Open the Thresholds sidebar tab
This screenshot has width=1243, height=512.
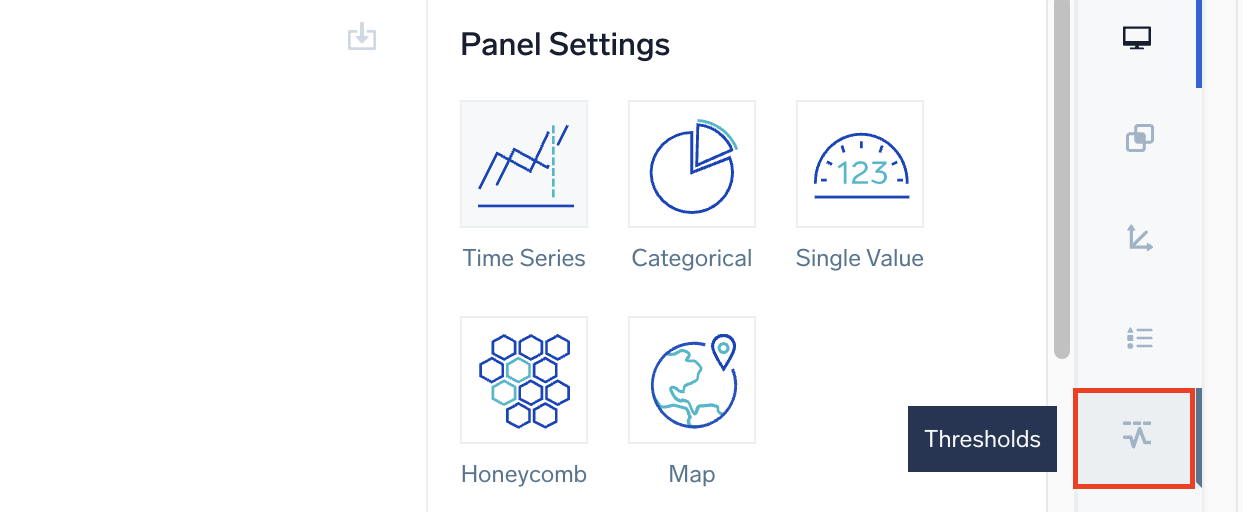pyautogui.click(x=1137, y=438)
